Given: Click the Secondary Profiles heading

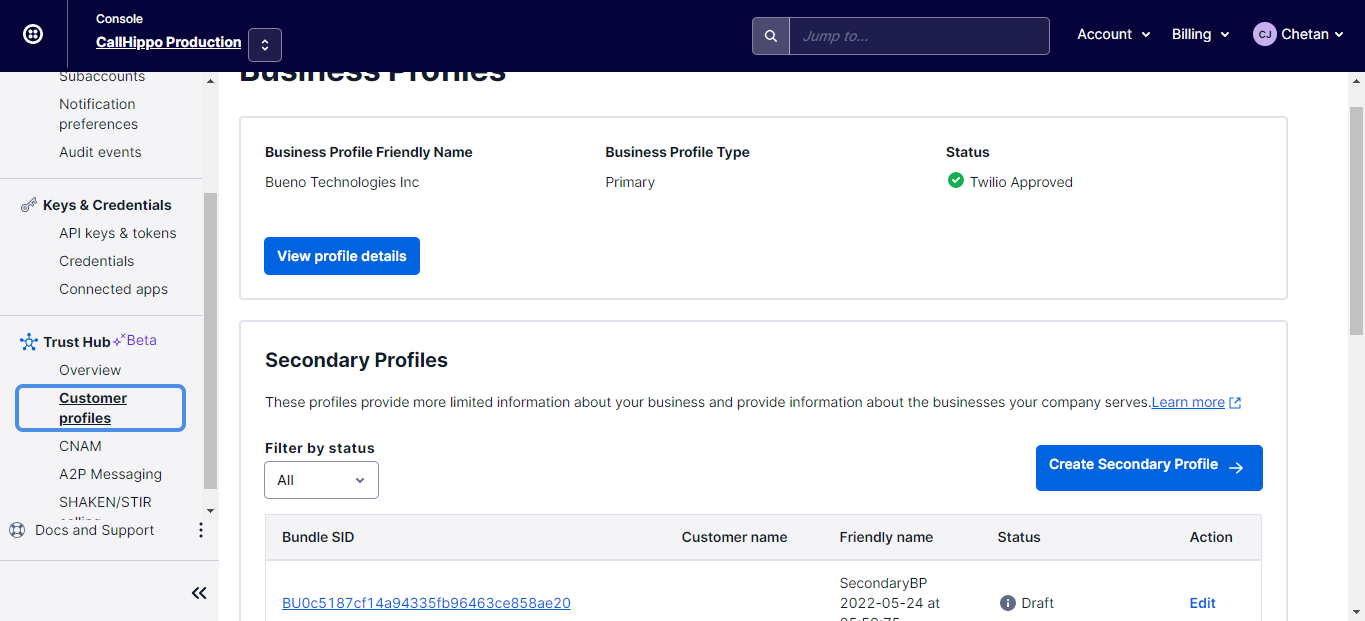Looking at the screenshot, I should (356, 360).
